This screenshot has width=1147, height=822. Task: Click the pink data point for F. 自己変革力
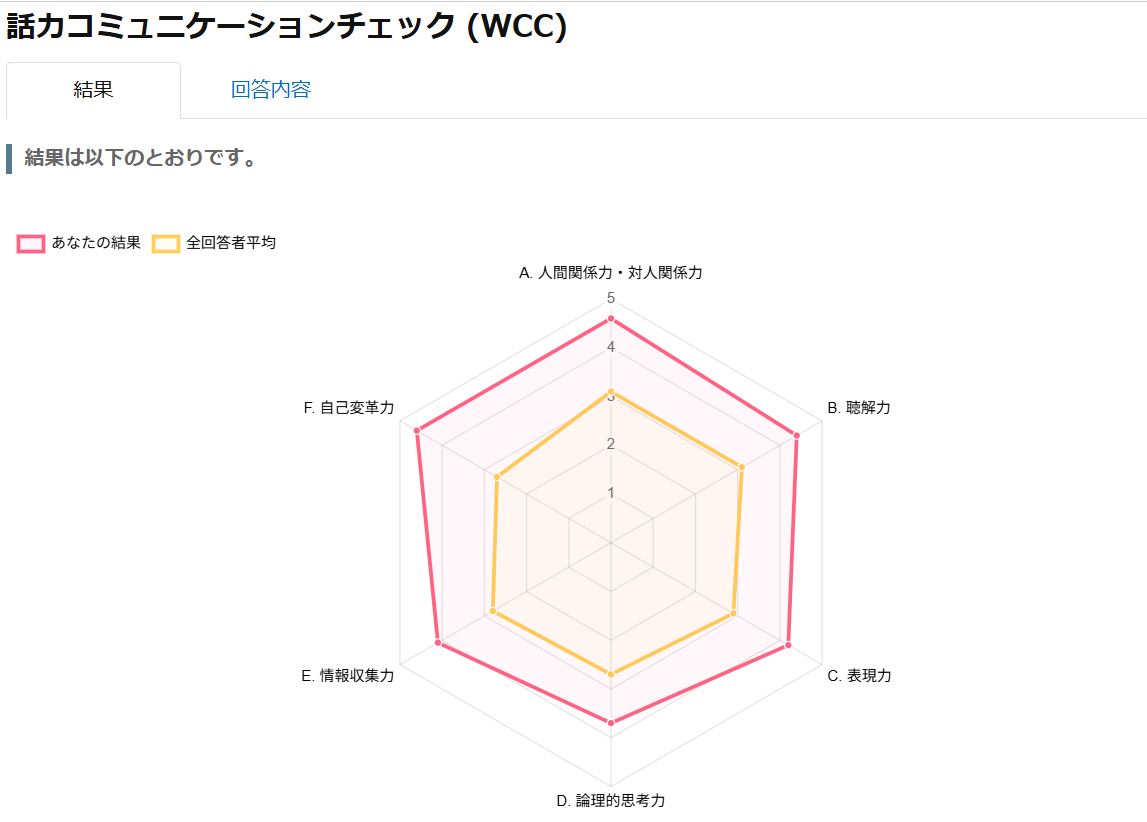point(417,431)
